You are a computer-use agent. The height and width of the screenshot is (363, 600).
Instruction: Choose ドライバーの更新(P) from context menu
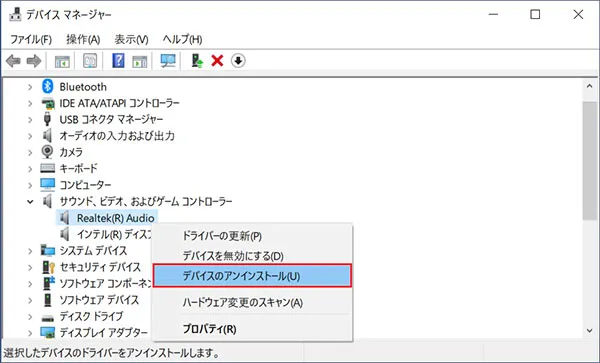tap(252, 236)
